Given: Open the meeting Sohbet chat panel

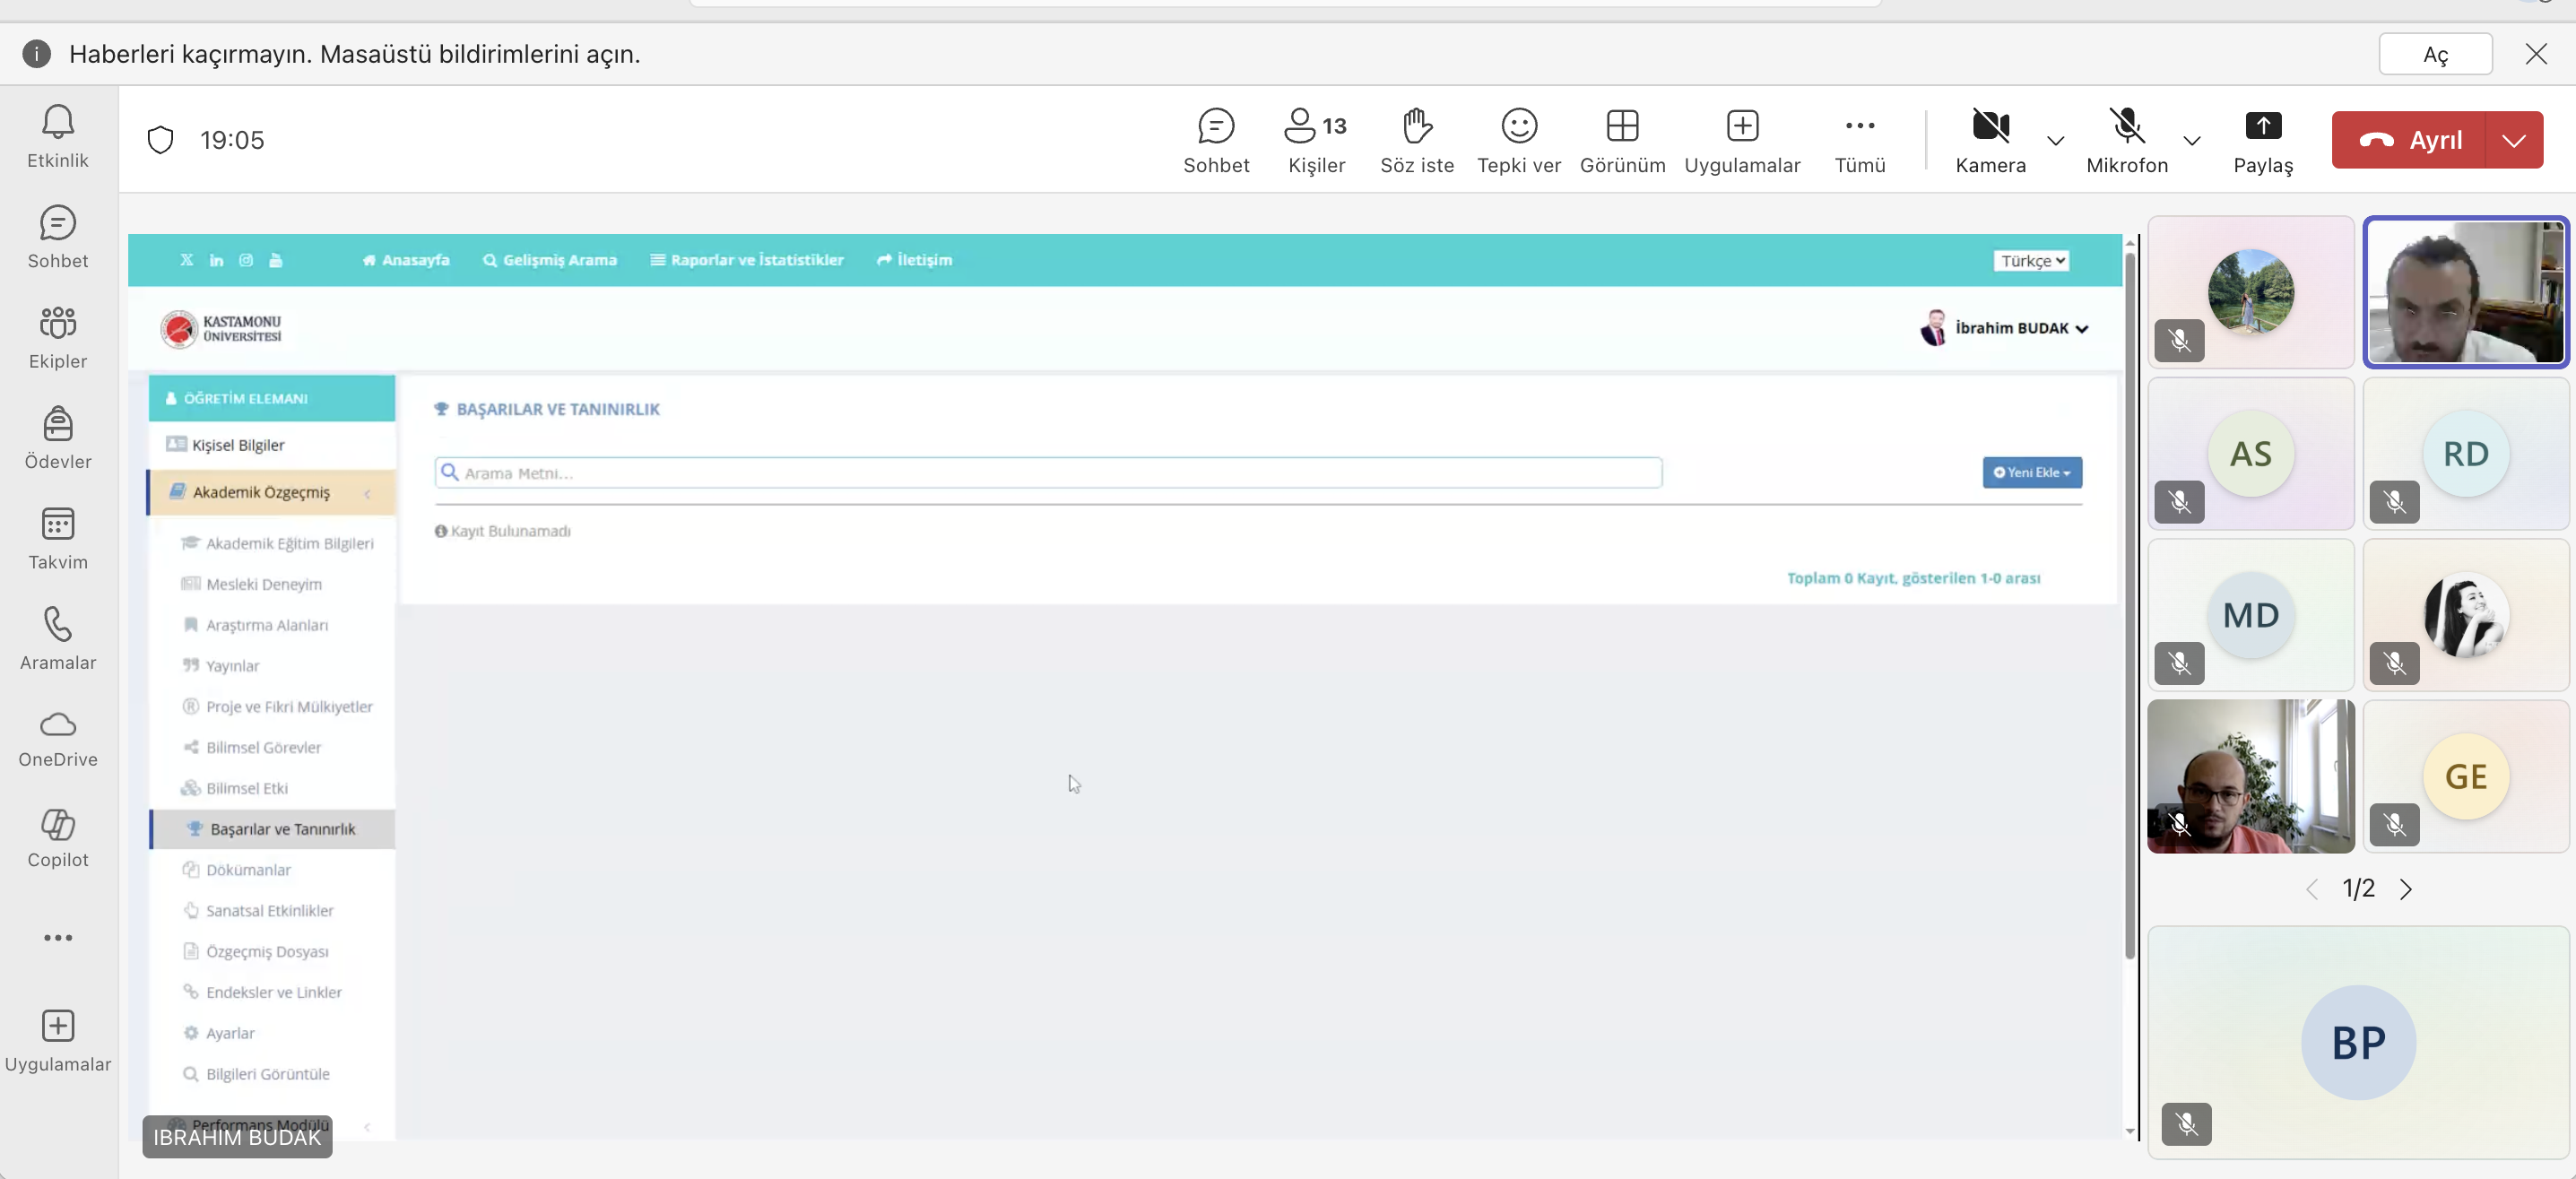Looking at the screenshot, I should [1216, 141].
